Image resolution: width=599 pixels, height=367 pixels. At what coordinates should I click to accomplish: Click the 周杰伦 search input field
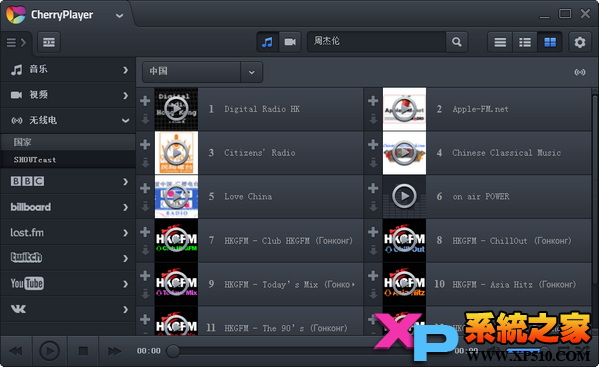pyautogui.click(x=376, y=41)
